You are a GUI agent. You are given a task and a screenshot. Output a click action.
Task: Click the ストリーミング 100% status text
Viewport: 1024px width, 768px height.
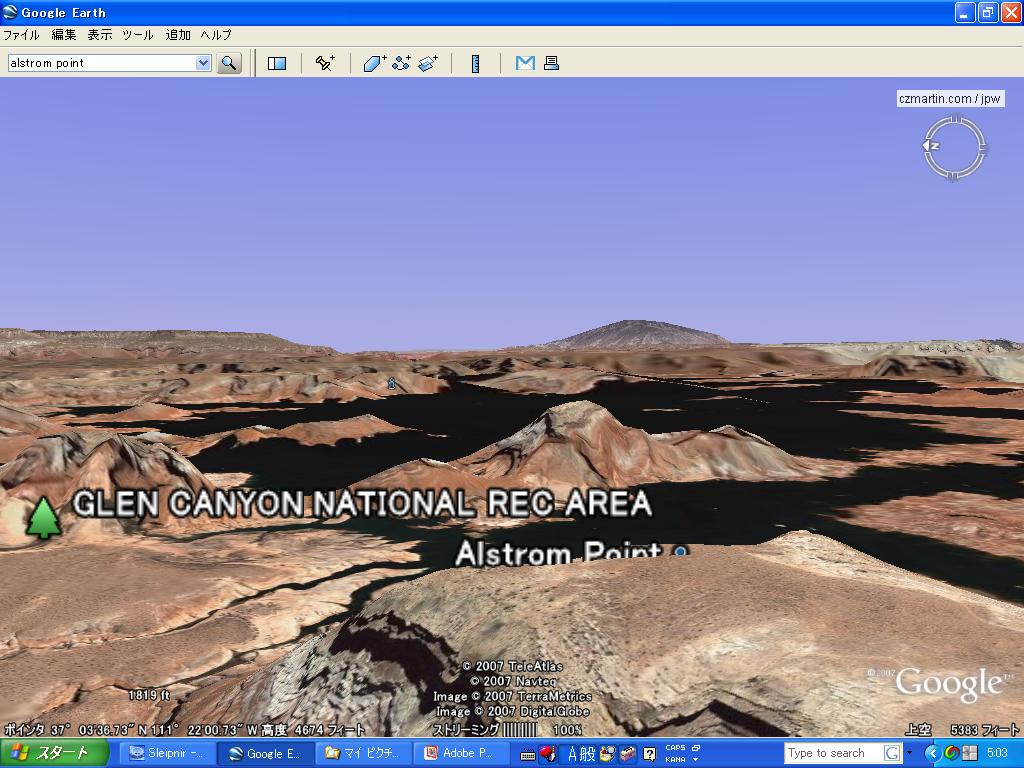(507, 729)
